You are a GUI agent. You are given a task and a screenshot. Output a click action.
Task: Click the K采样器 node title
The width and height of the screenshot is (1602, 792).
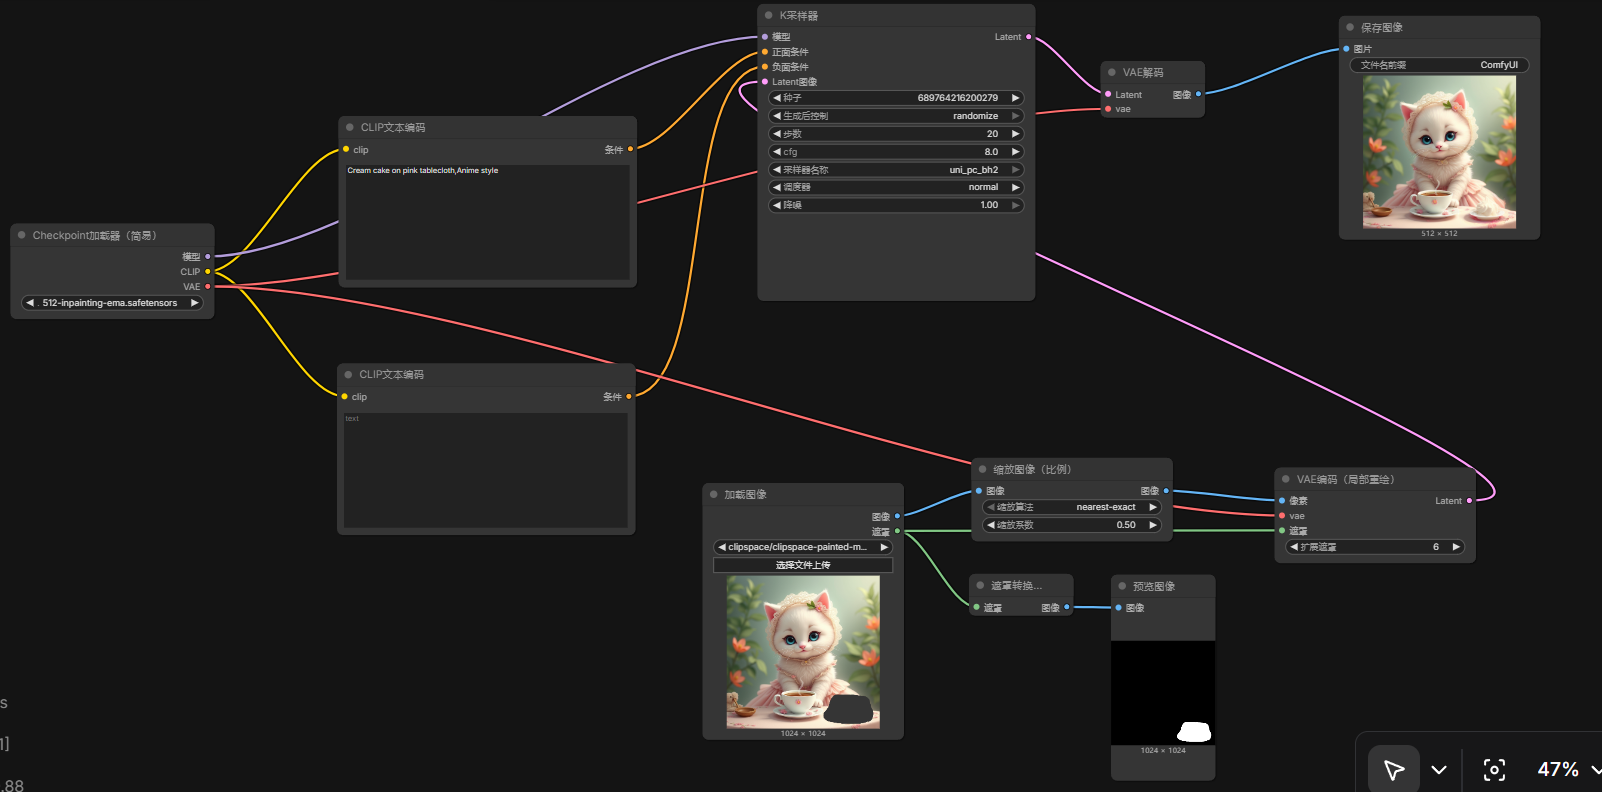pyautogui.click(x=799, y=15)
